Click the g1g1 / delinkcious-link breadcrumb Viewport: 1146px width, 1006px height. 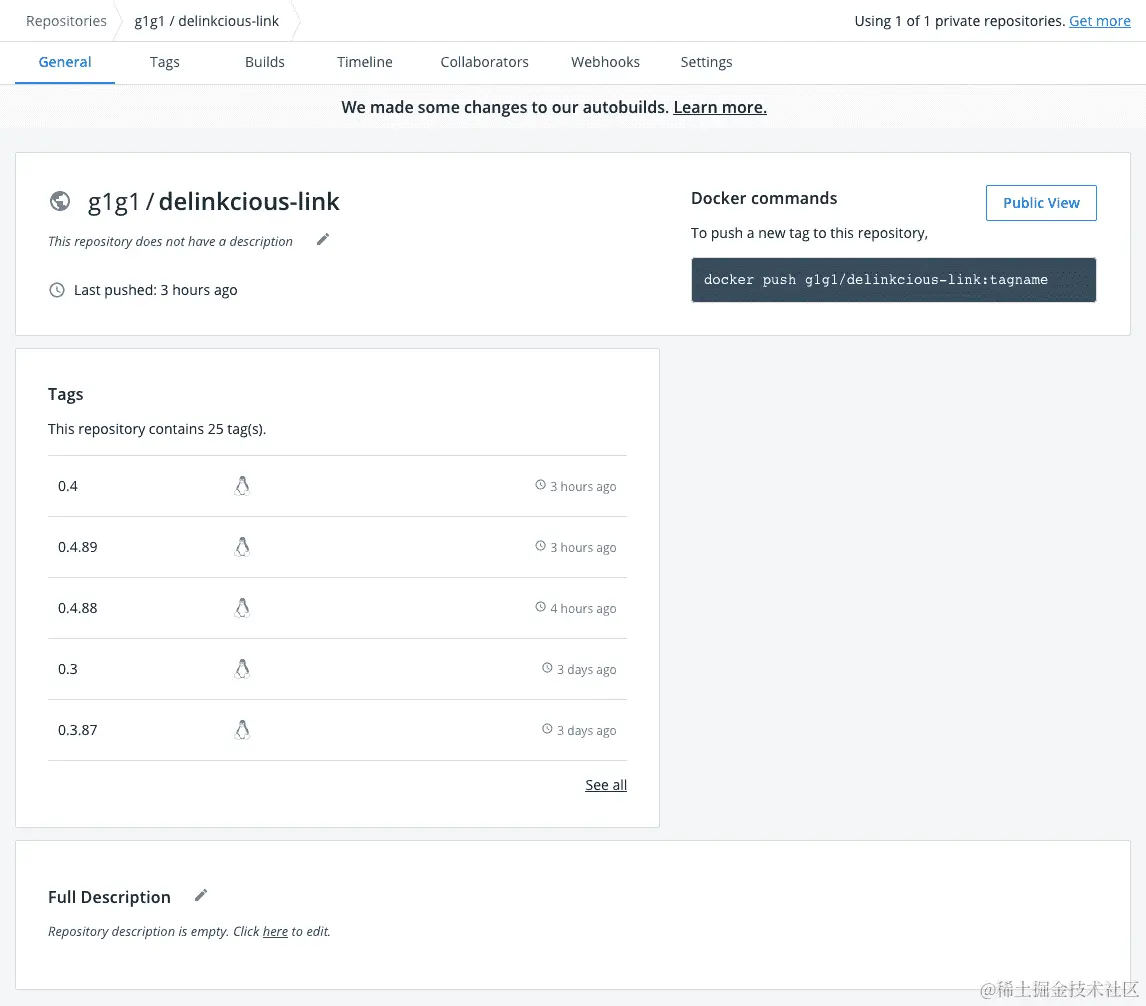(207, 21)
